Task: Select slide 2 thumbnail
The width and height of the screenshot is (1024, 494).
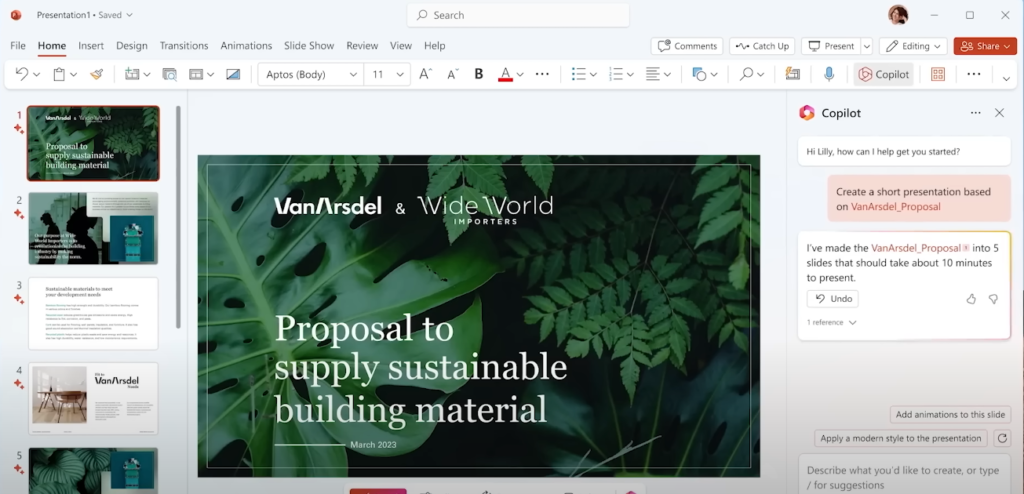Action: tap(93, 228)
